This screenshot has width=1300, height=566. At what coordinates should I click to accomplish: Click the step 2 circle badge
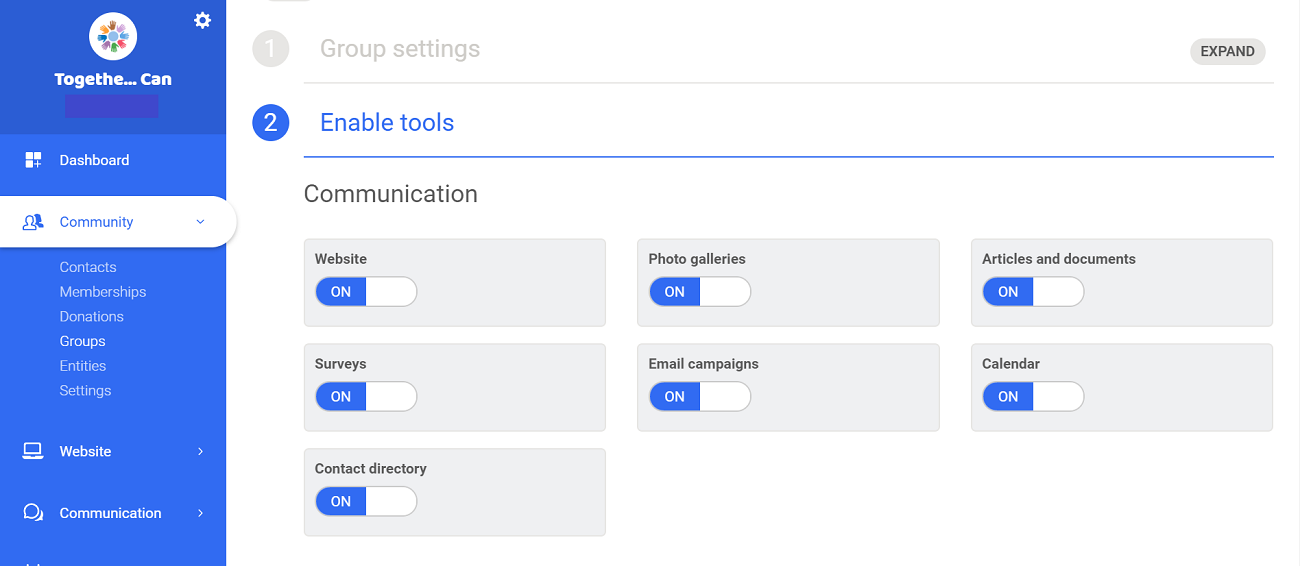(270, 123)
